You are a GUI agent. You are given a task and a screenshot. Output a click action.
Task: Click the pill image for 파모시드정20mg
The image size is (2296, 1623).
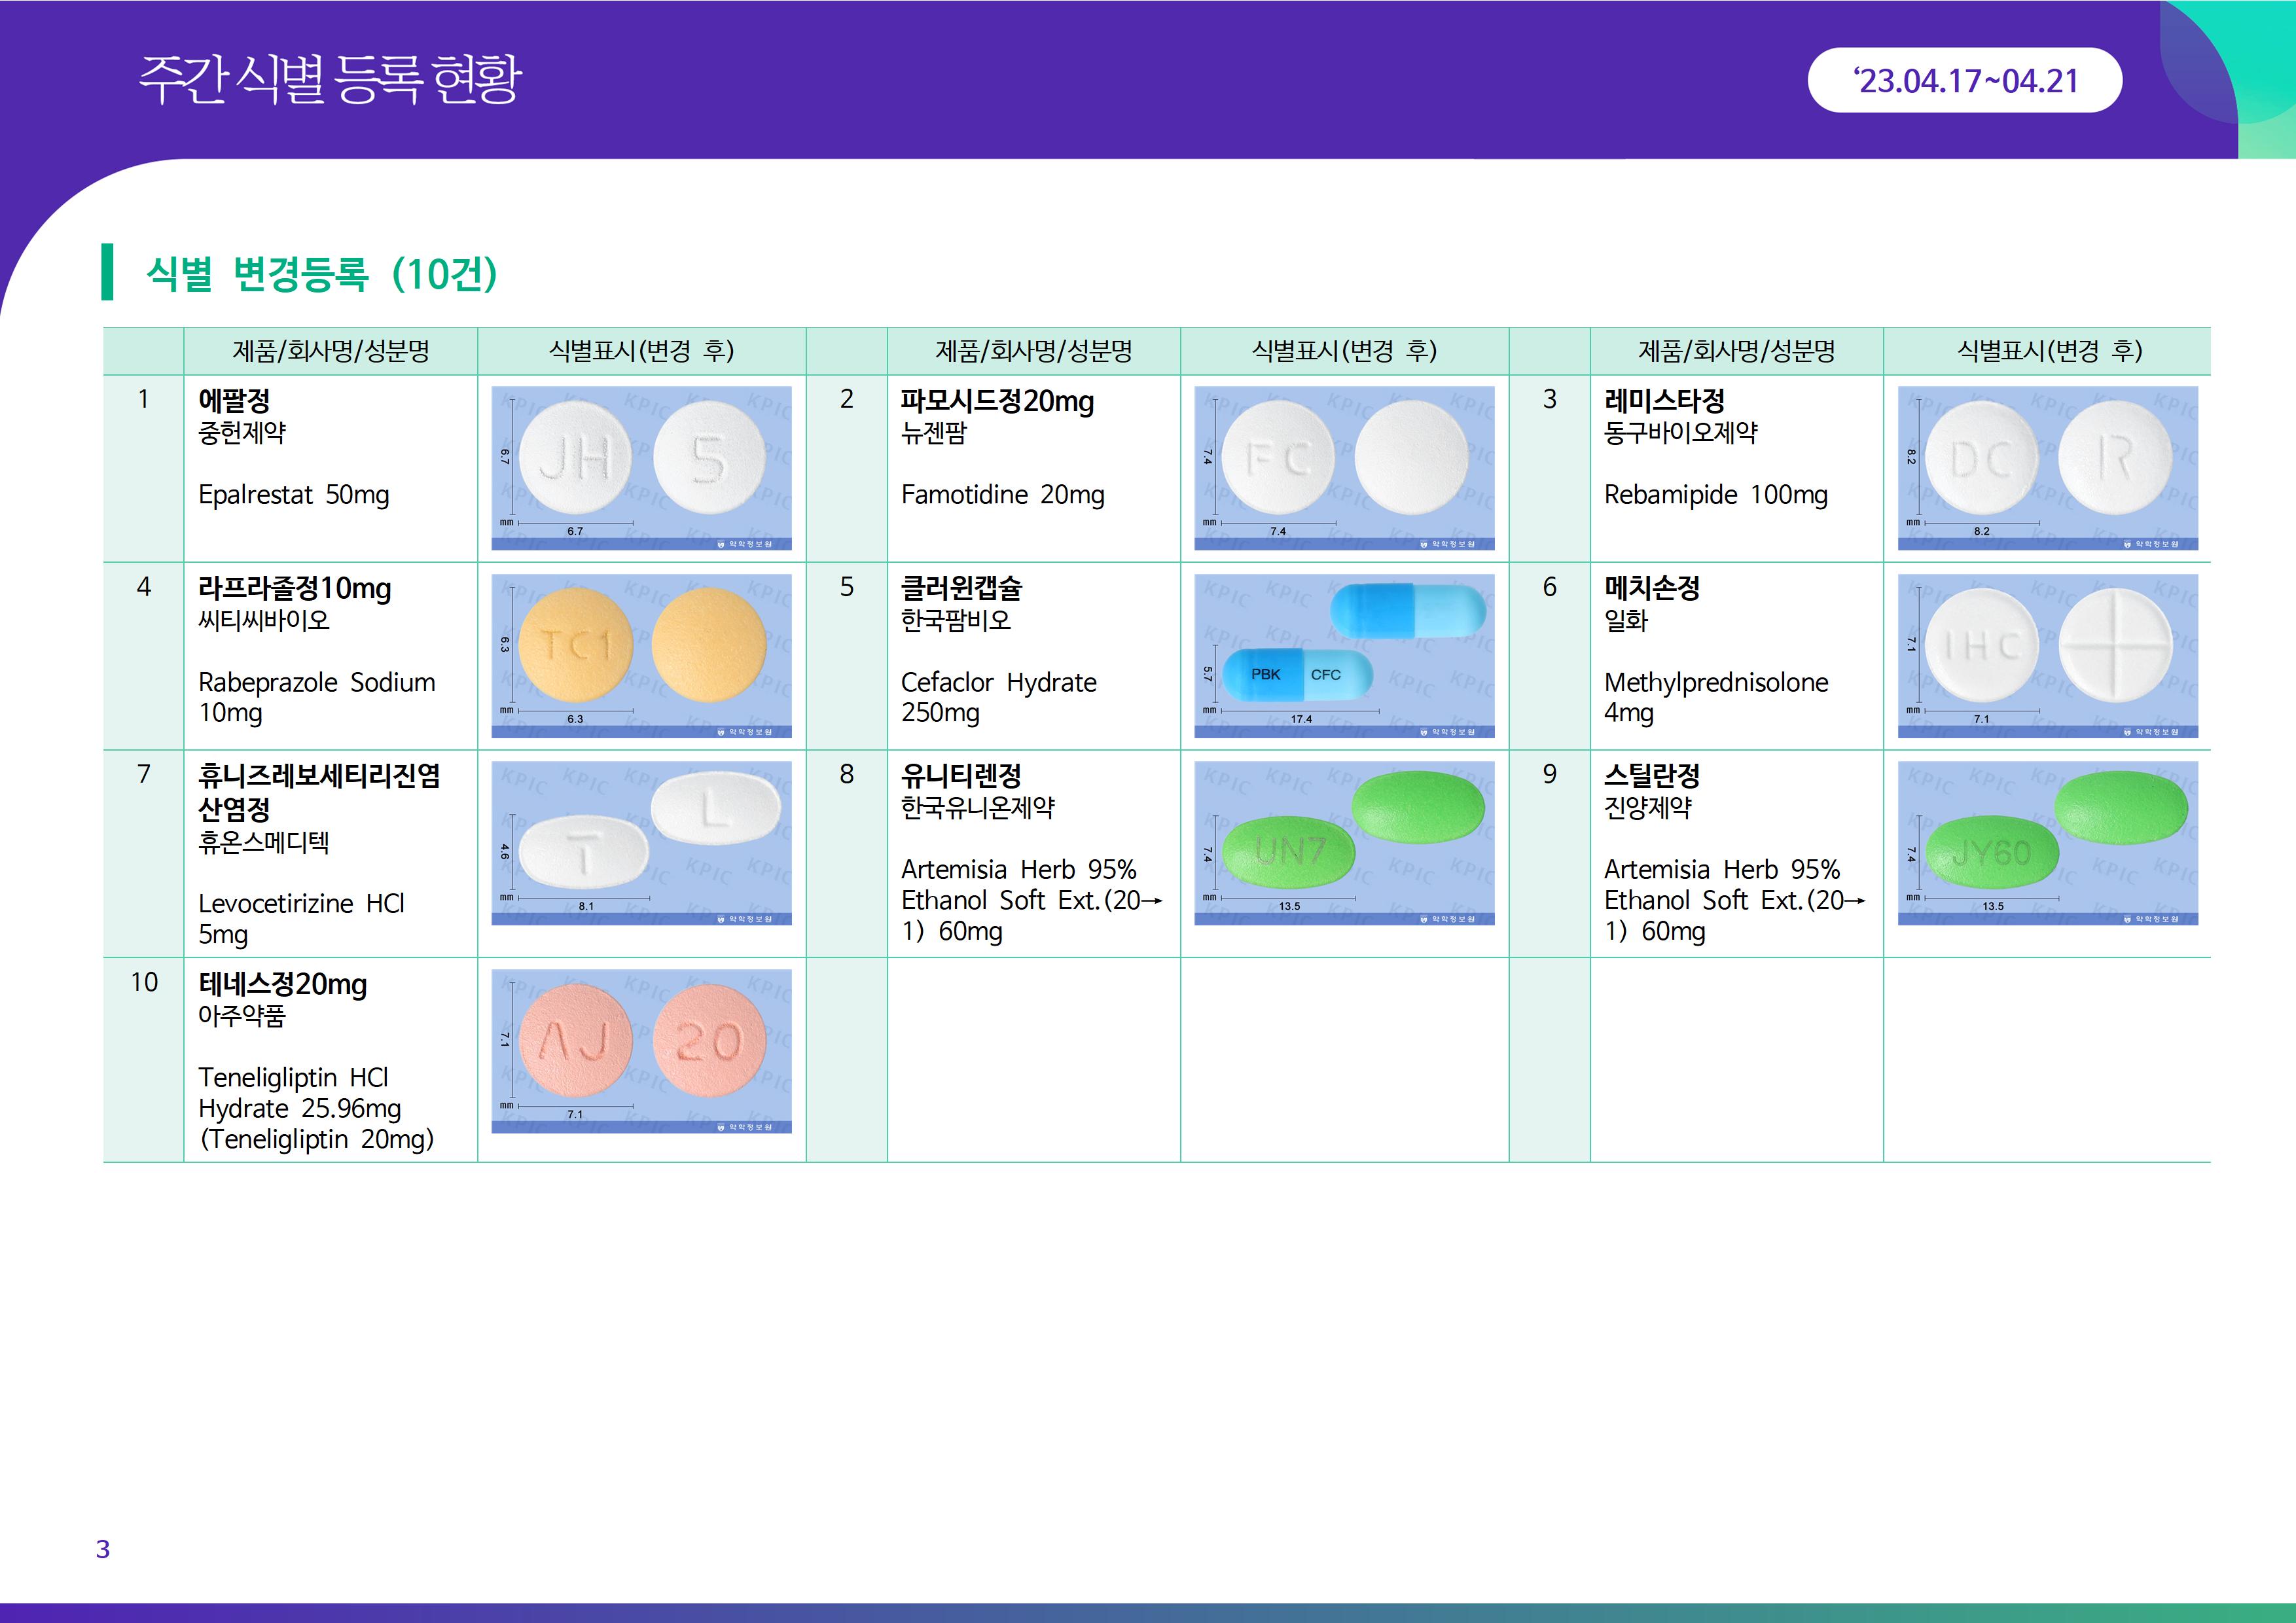(x=1344, y=467)
